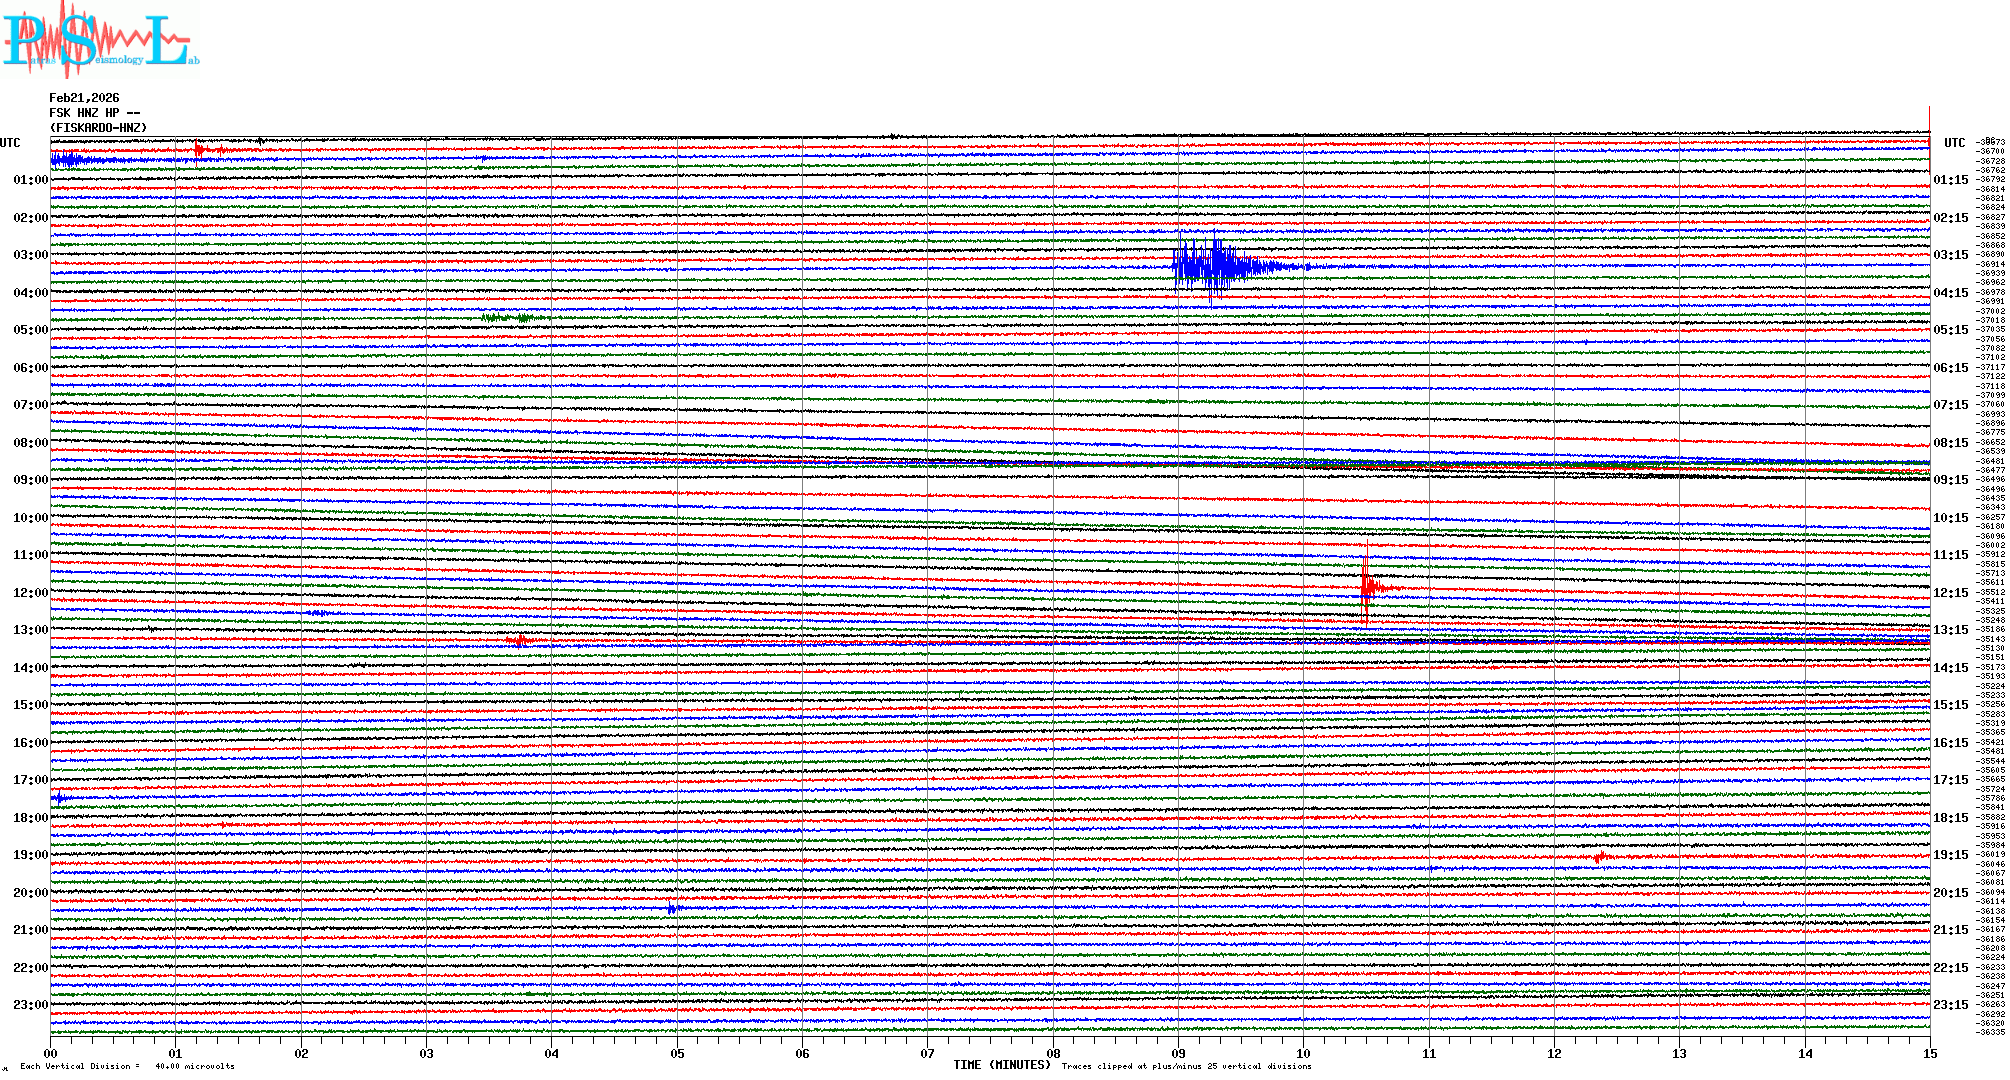Image resolution: width=2010 pixels, height=1080 pixels.
Task: Click the Feb21,2026 date label
Action: tap(84, 98)
